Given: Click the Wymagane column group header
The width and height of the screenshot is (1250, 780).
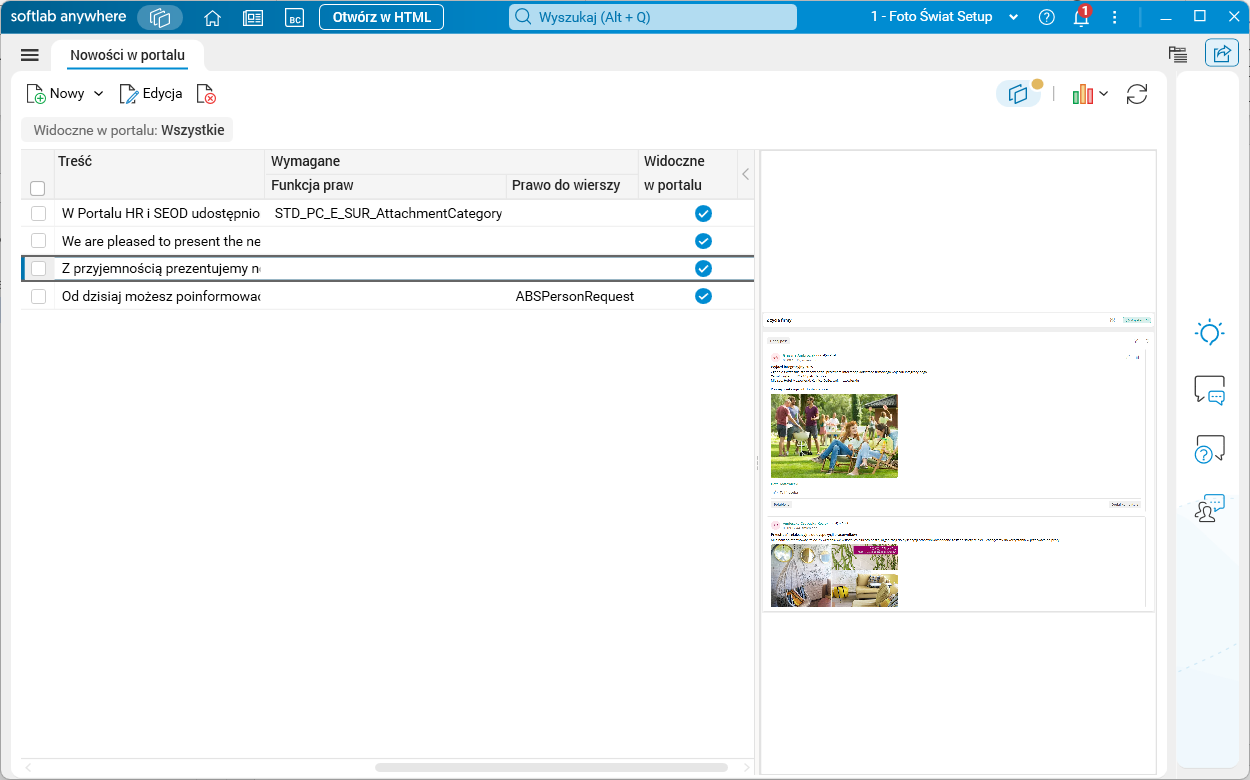Looking at the screenshot, I should click(452, 161).
